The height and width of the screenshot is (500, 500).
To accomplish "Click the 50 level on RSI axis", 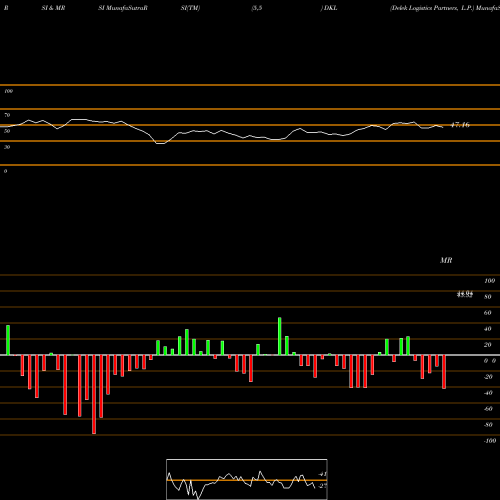I will coord(7,131).
